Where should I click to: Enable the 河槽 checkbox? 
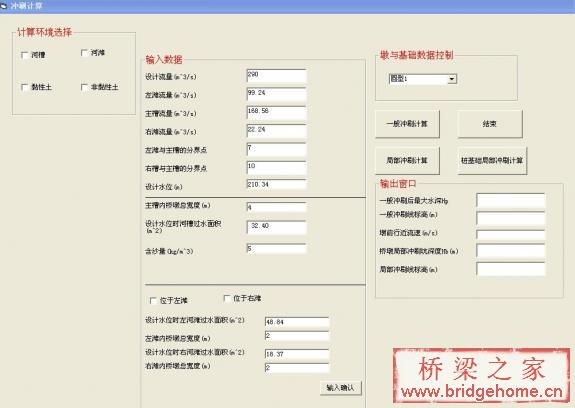[25, 55]
